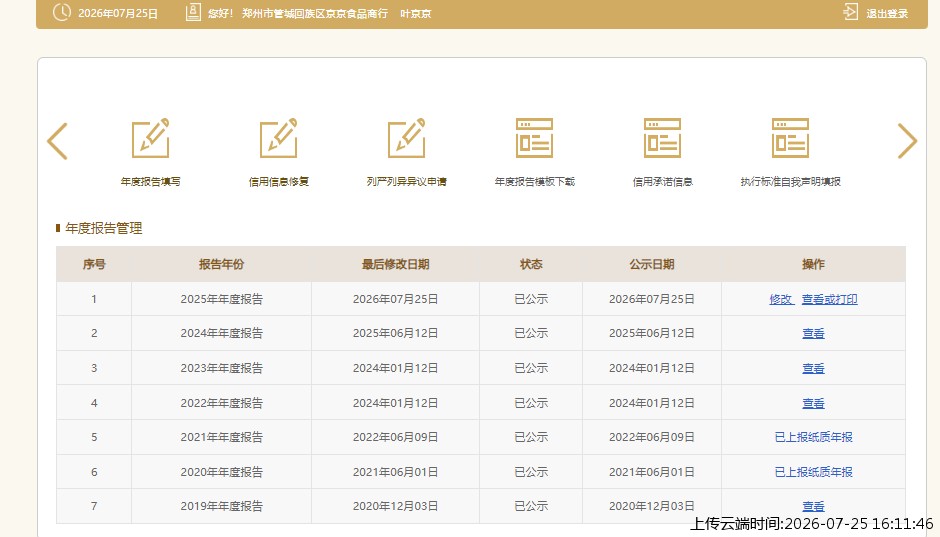The width and height of the screenshot is (940, 537).
Task: Click 查看或打印 for 2025年年度报告
Action: [x=830, y=299]
